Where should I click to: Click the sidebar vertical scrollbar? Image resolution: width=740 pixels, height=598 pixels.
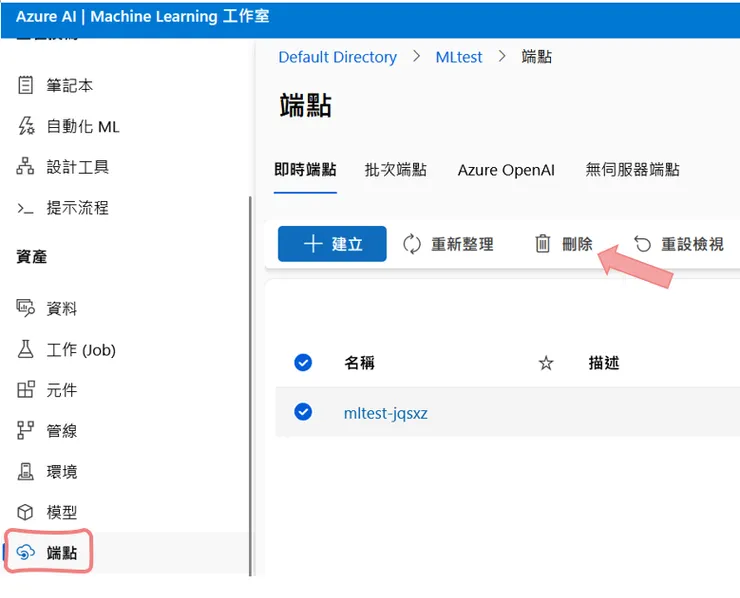[250, 386]
